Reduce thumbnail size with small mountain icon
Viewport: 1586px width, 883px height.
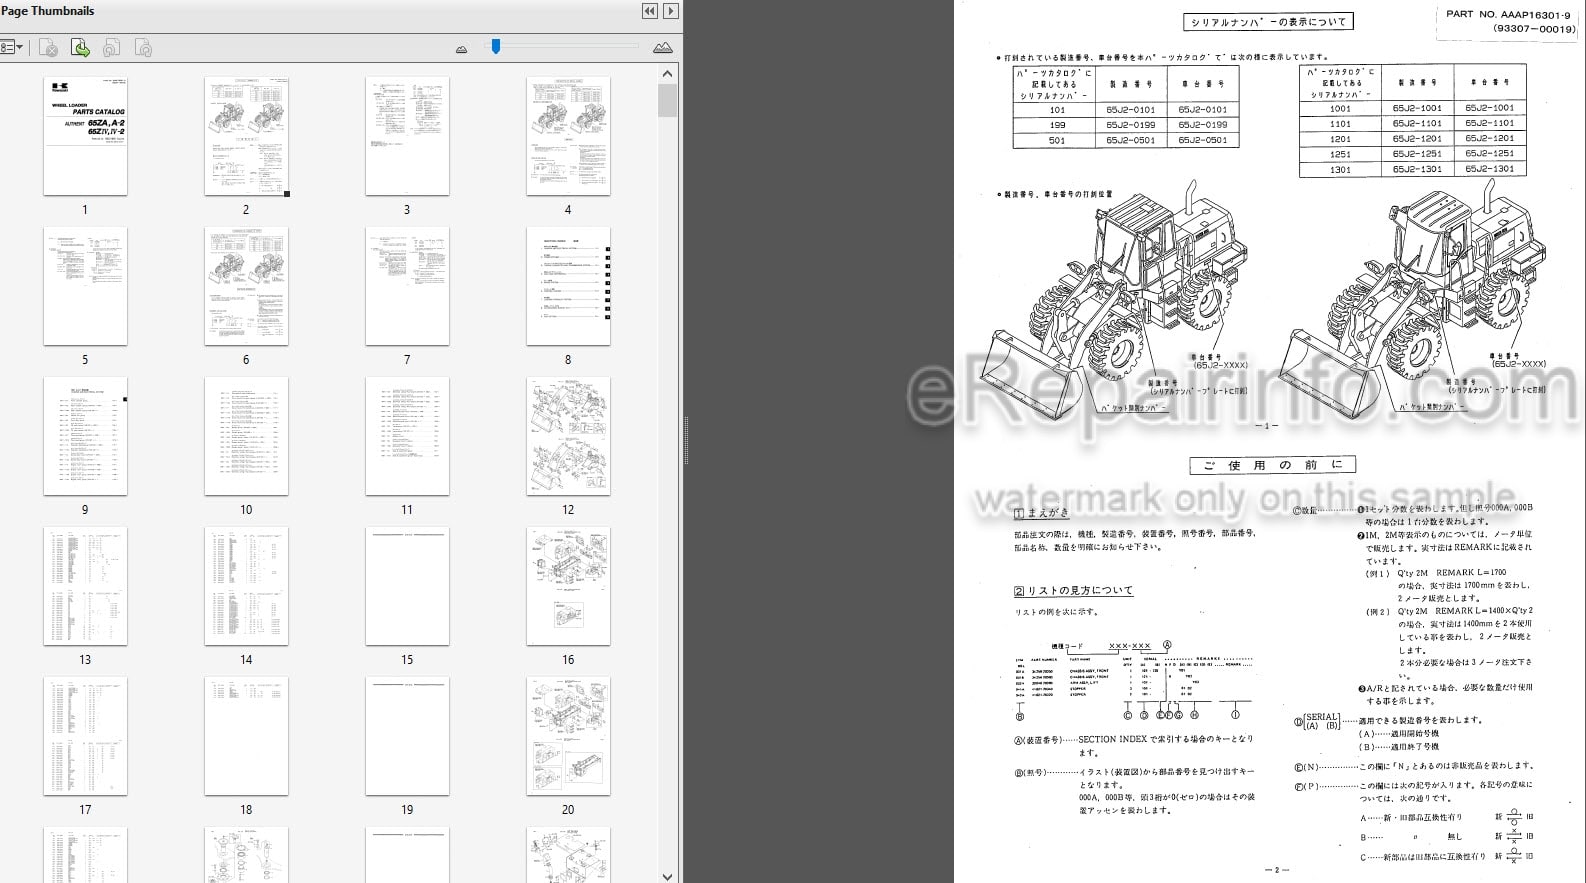461,48
